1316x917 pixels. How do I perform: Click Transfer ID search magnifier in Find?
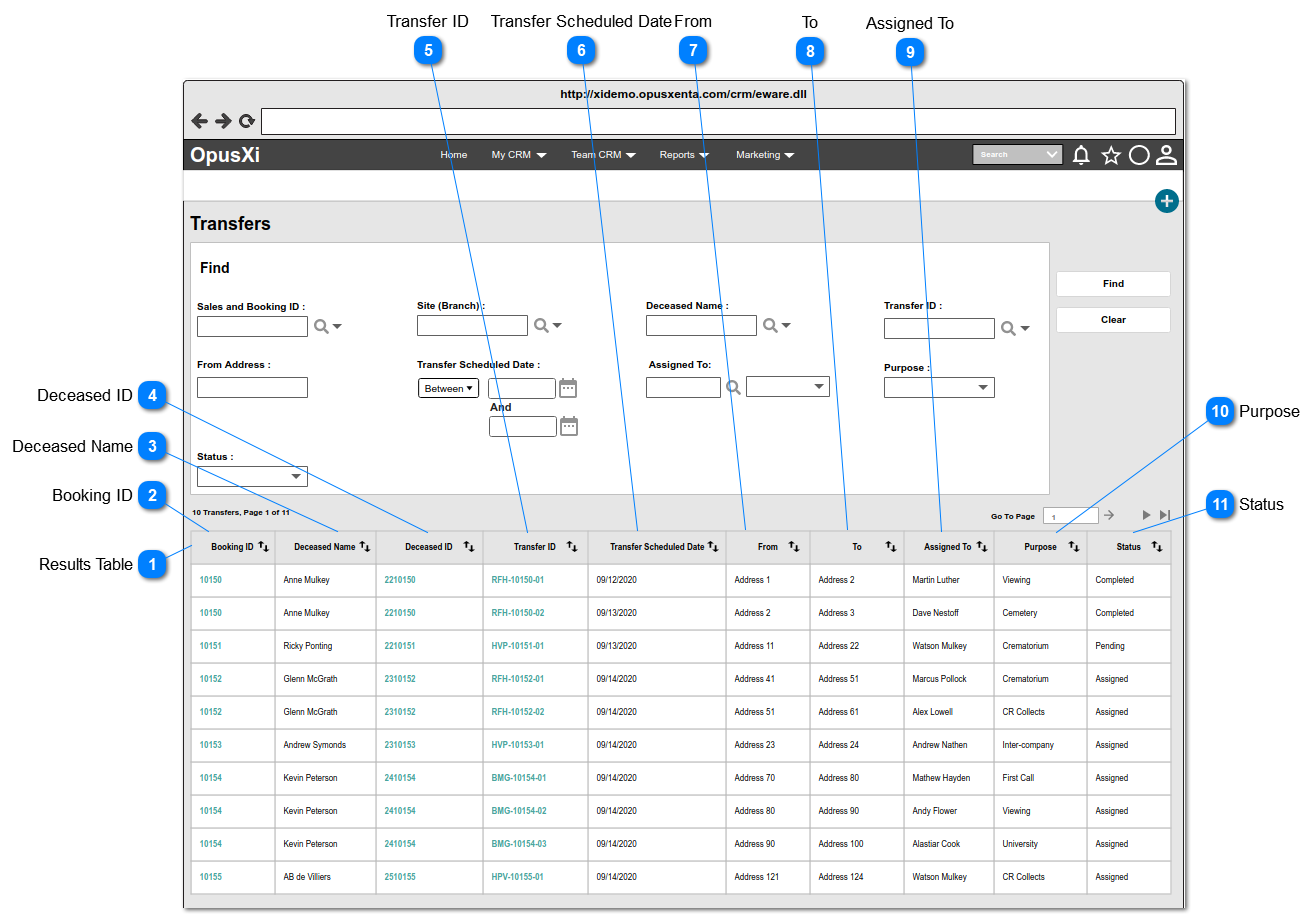click(1008, 328)
